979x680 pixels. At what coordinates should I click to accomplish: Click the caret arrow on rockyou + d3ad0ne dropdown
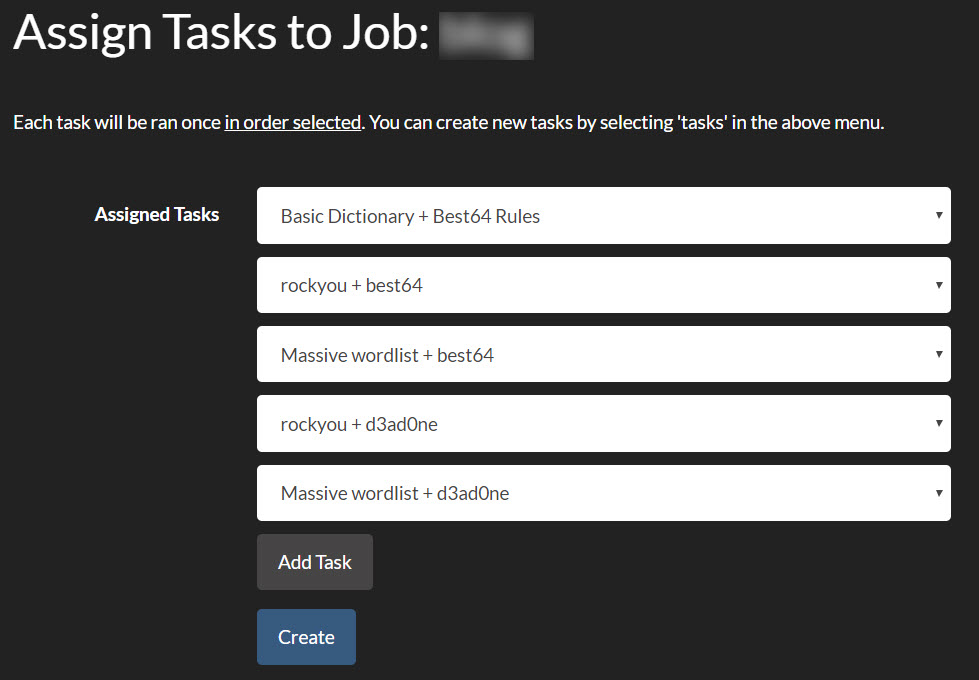[938, 423]
